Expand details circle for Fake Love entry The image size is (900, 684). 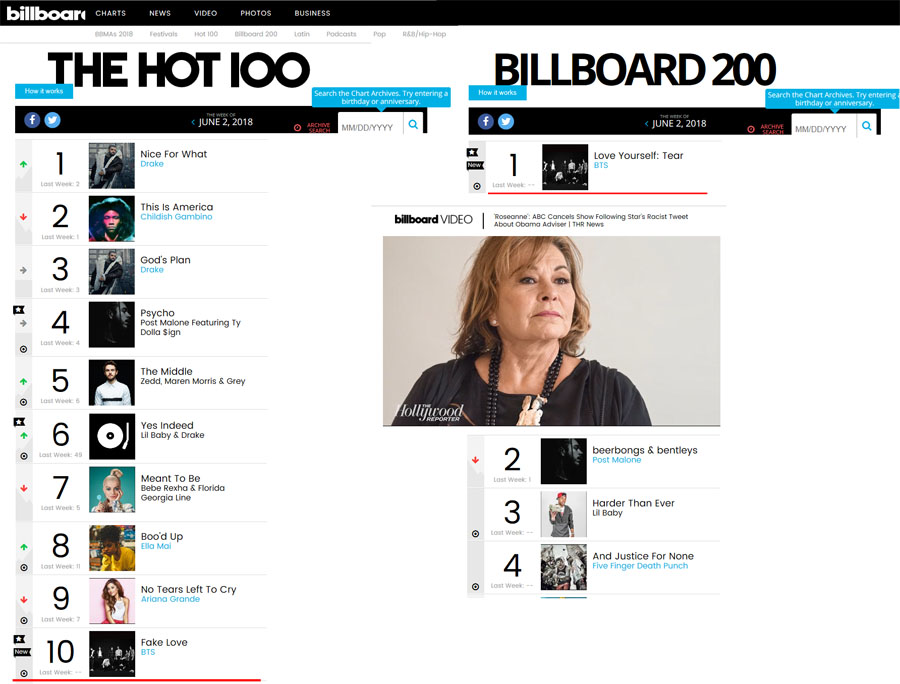[x=24, y=674]
